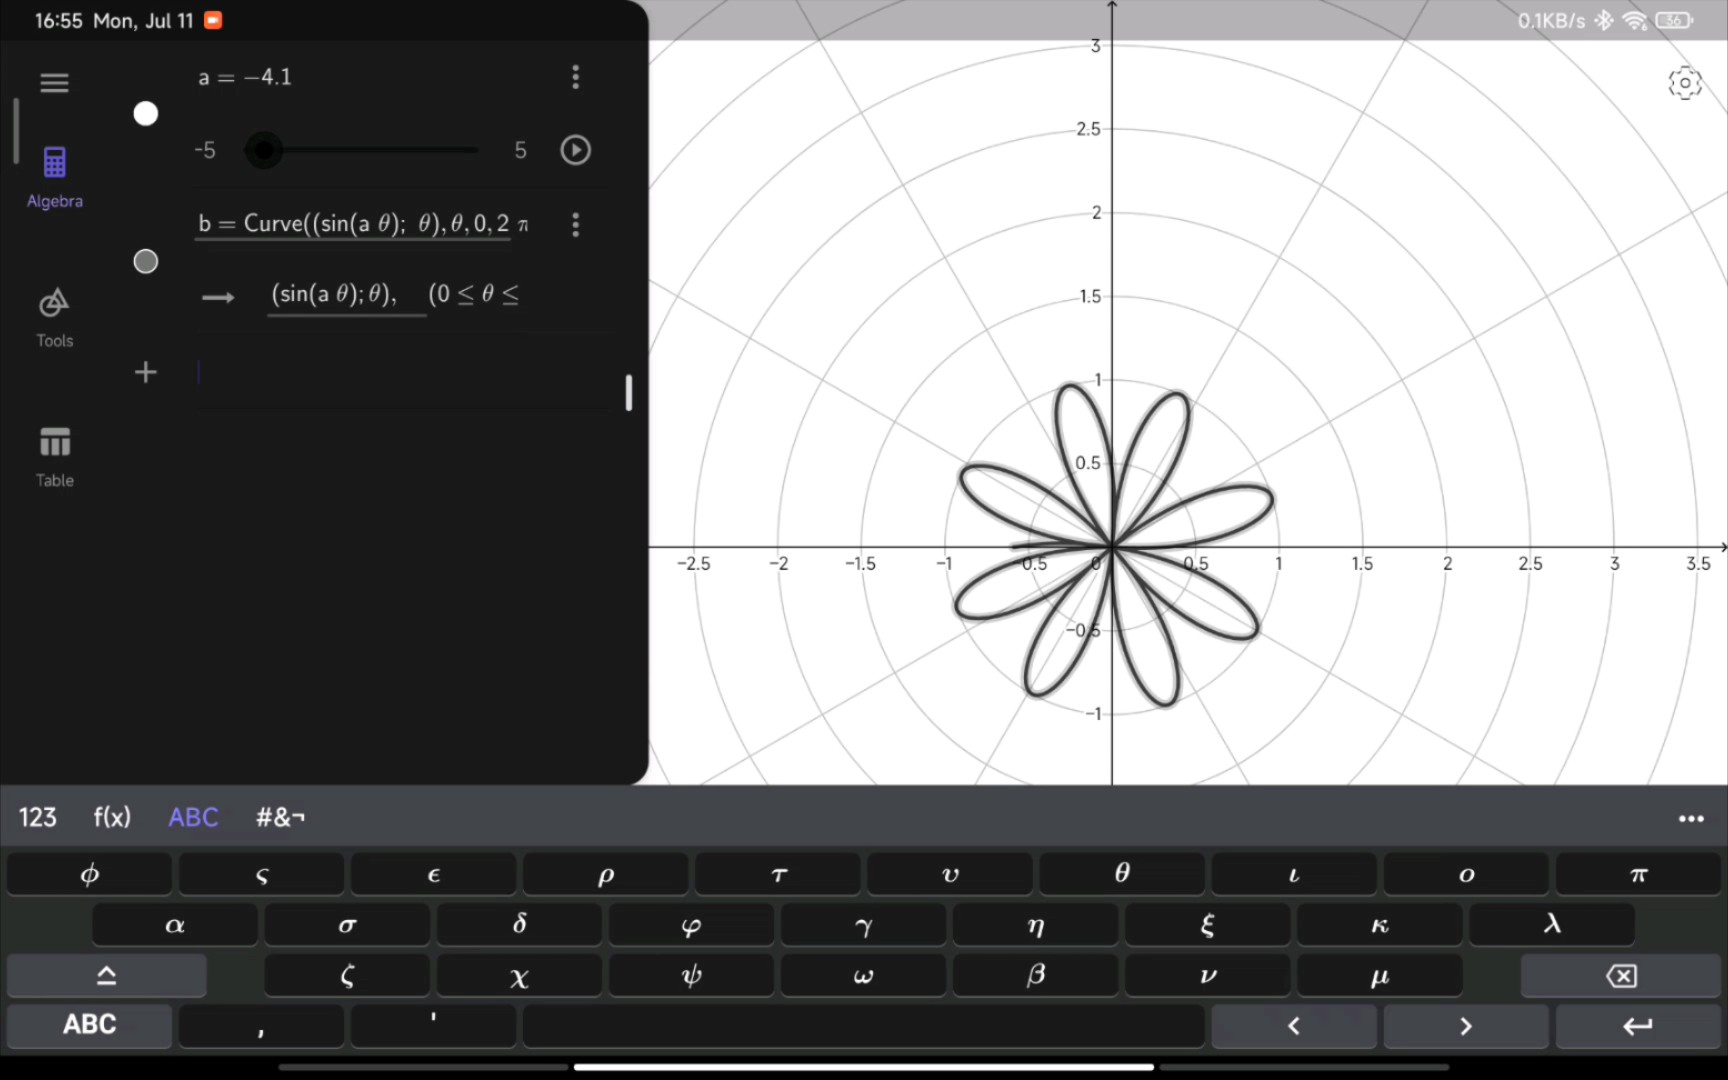Screen dimensions: 1728x1080
Task: Tap the α key
Action: pyautogui.click(x=175, y=925)
